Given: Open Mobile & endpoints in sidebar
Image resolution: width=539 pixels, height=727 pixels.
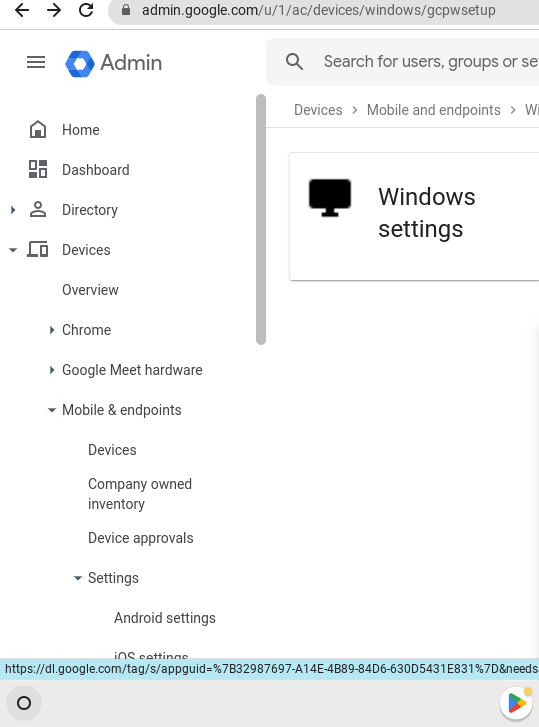Looking at the screenshot, I should pyautogui.click(x=122, y=410).
